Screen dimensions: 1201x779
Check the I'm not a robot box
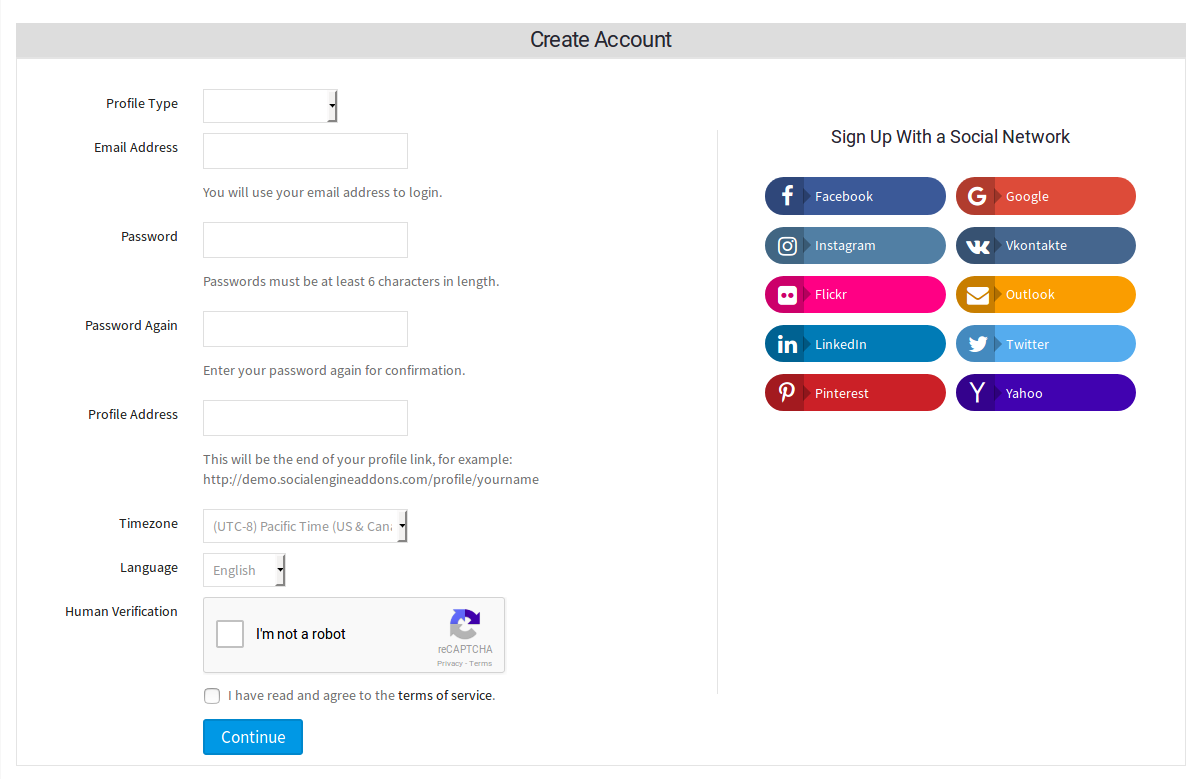click(x=230, y=634)
